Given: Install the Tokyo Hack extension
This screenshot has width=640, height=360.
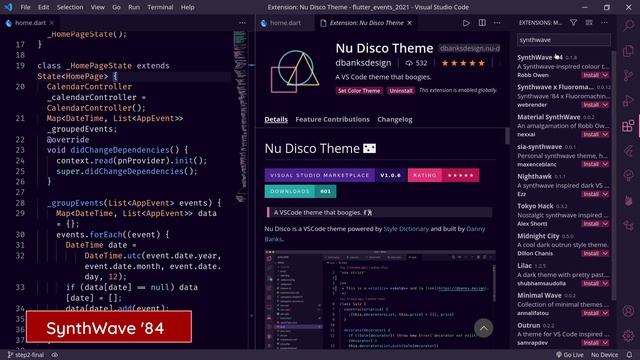Looking at the screenshot, I should (x=591, y=224).
